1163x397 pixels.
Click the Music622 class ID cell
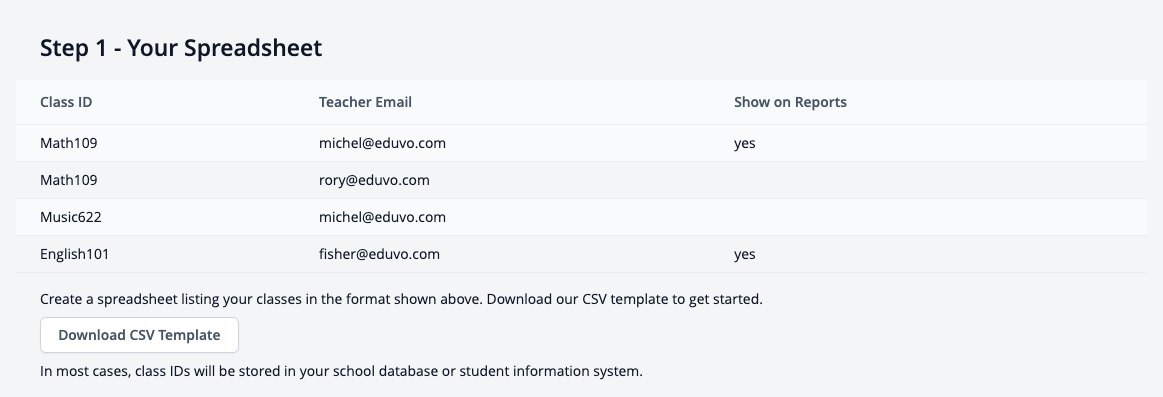point(70,217)
